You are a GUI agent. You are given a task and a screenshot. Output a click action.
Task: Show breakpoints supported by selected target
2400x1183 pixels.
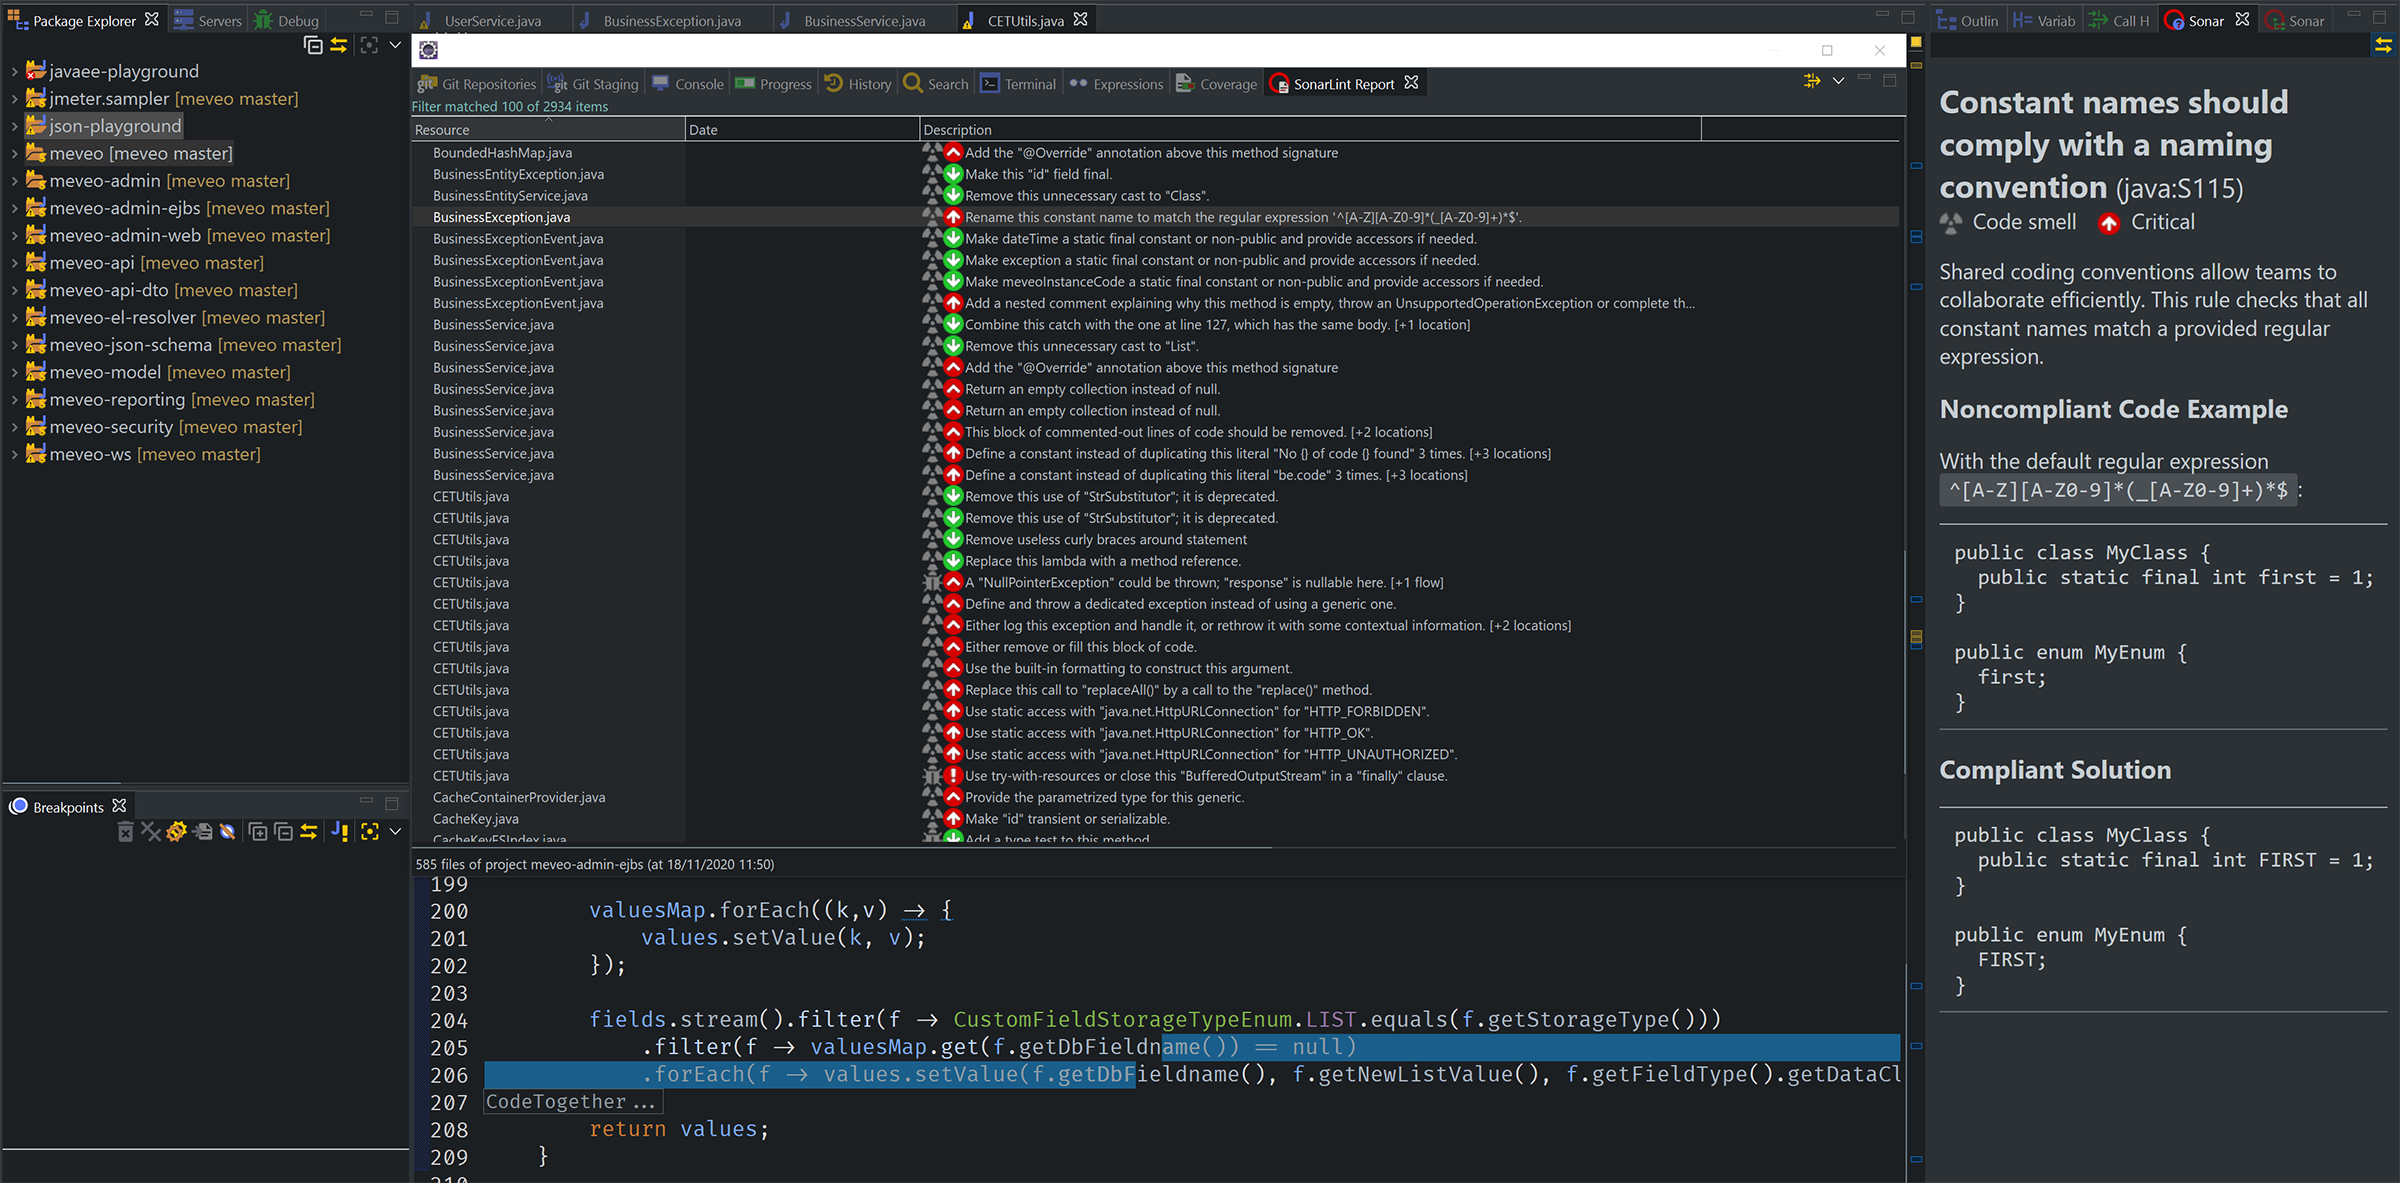click(x=177, y=831)
